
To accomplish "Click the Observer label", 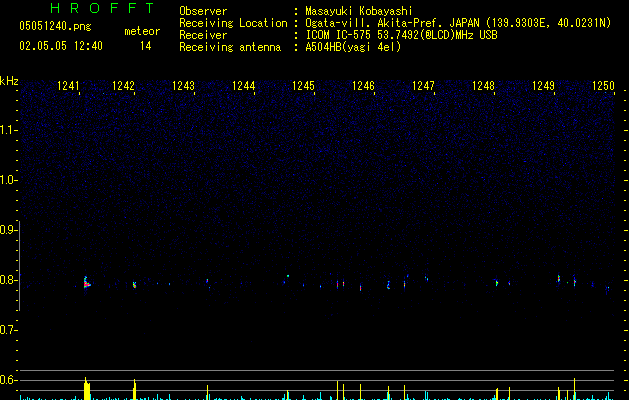I will pos(203,11).
